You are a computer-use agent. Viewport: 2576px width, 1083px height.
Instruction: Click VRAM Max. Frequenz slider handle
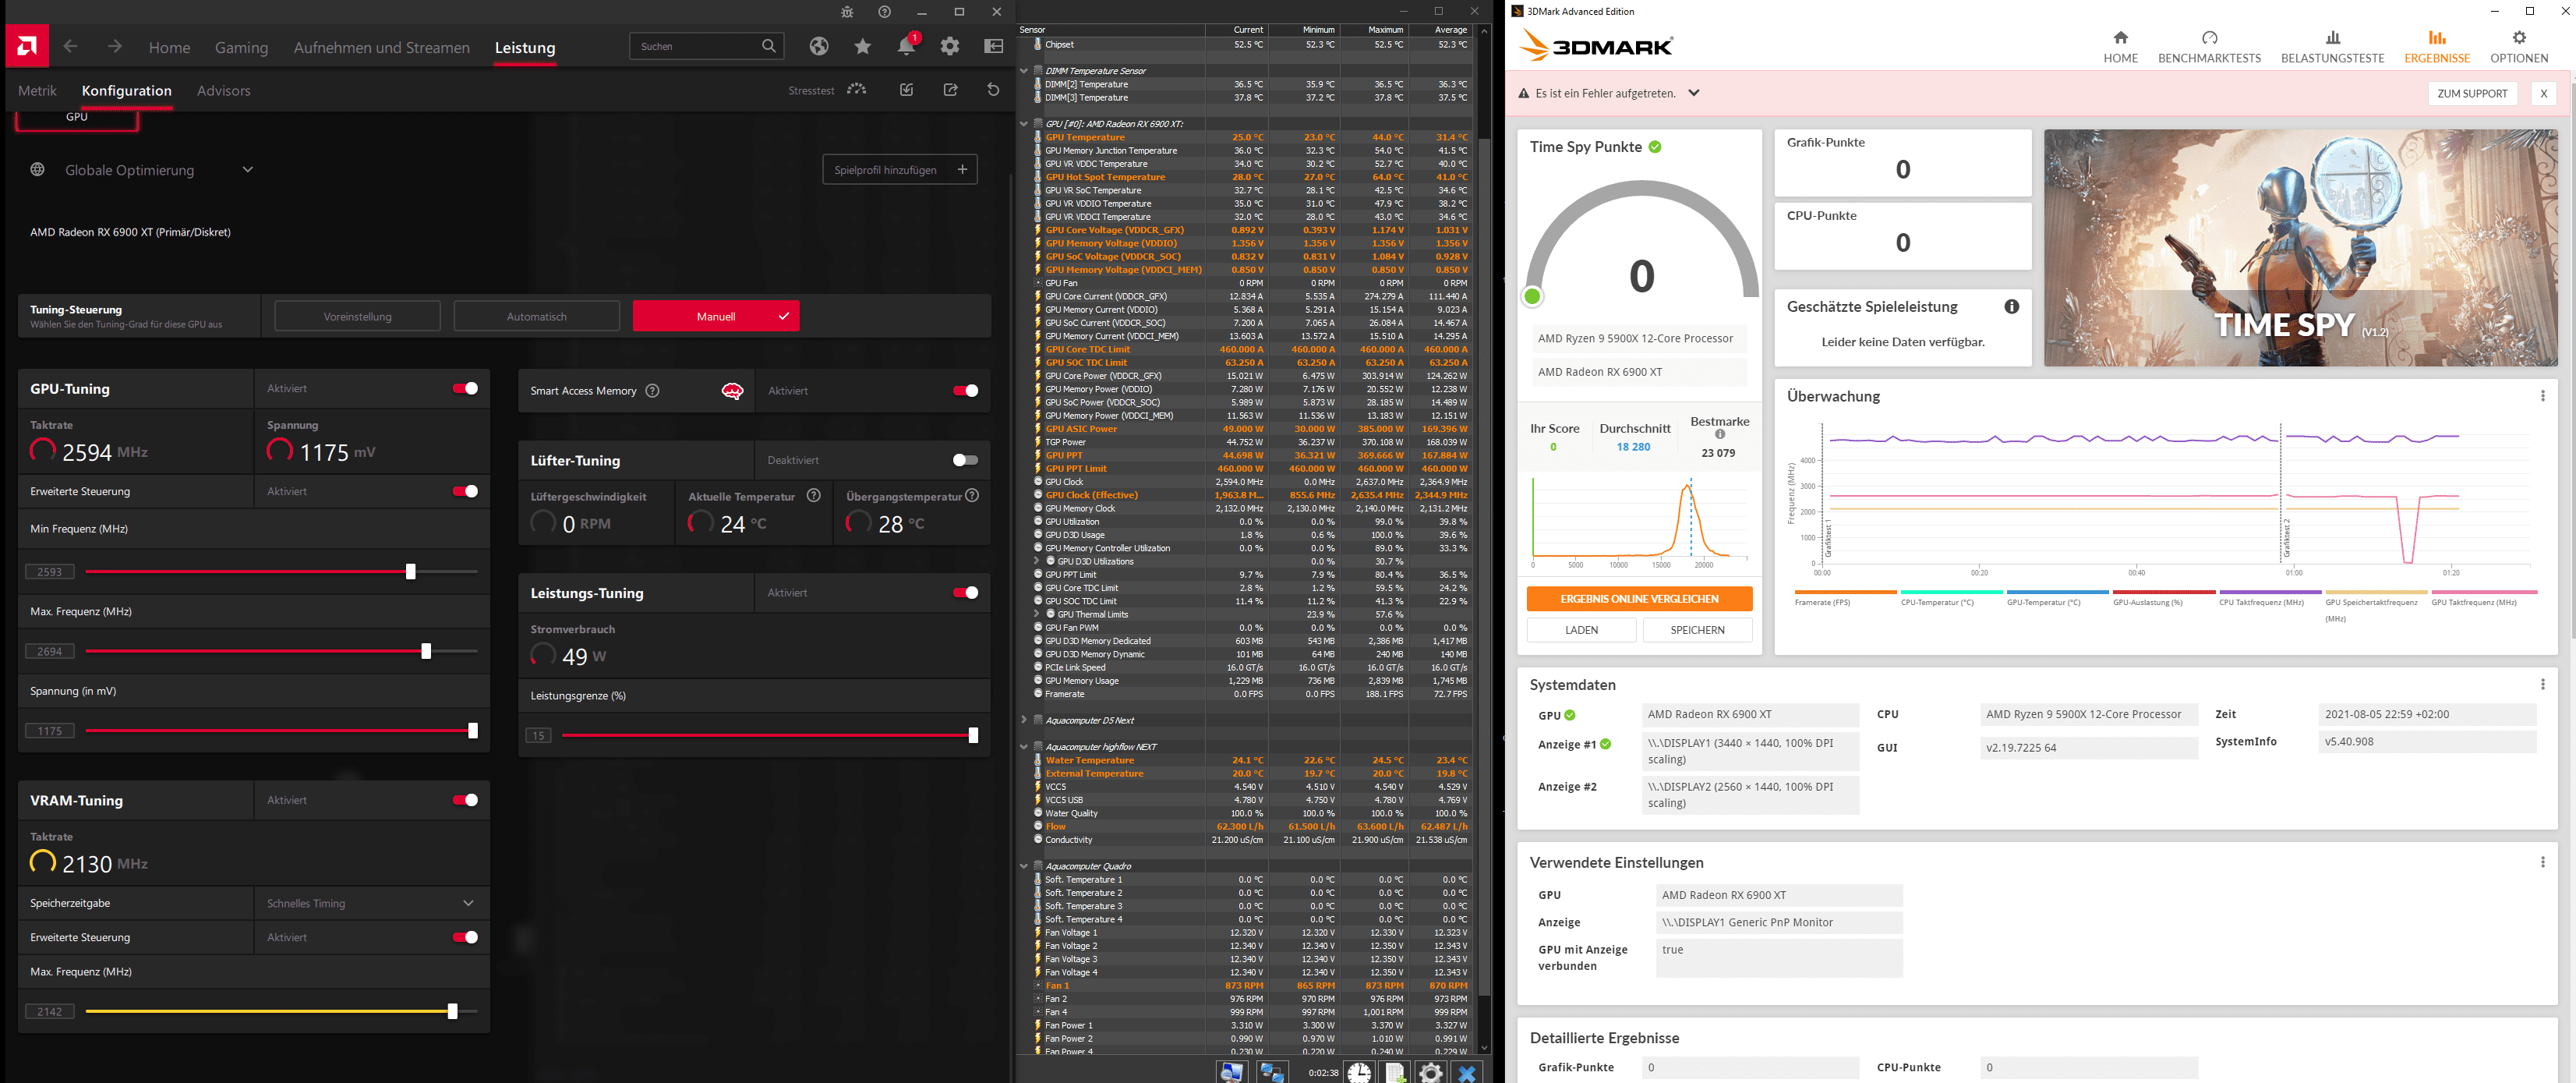tap(452, 1012)
